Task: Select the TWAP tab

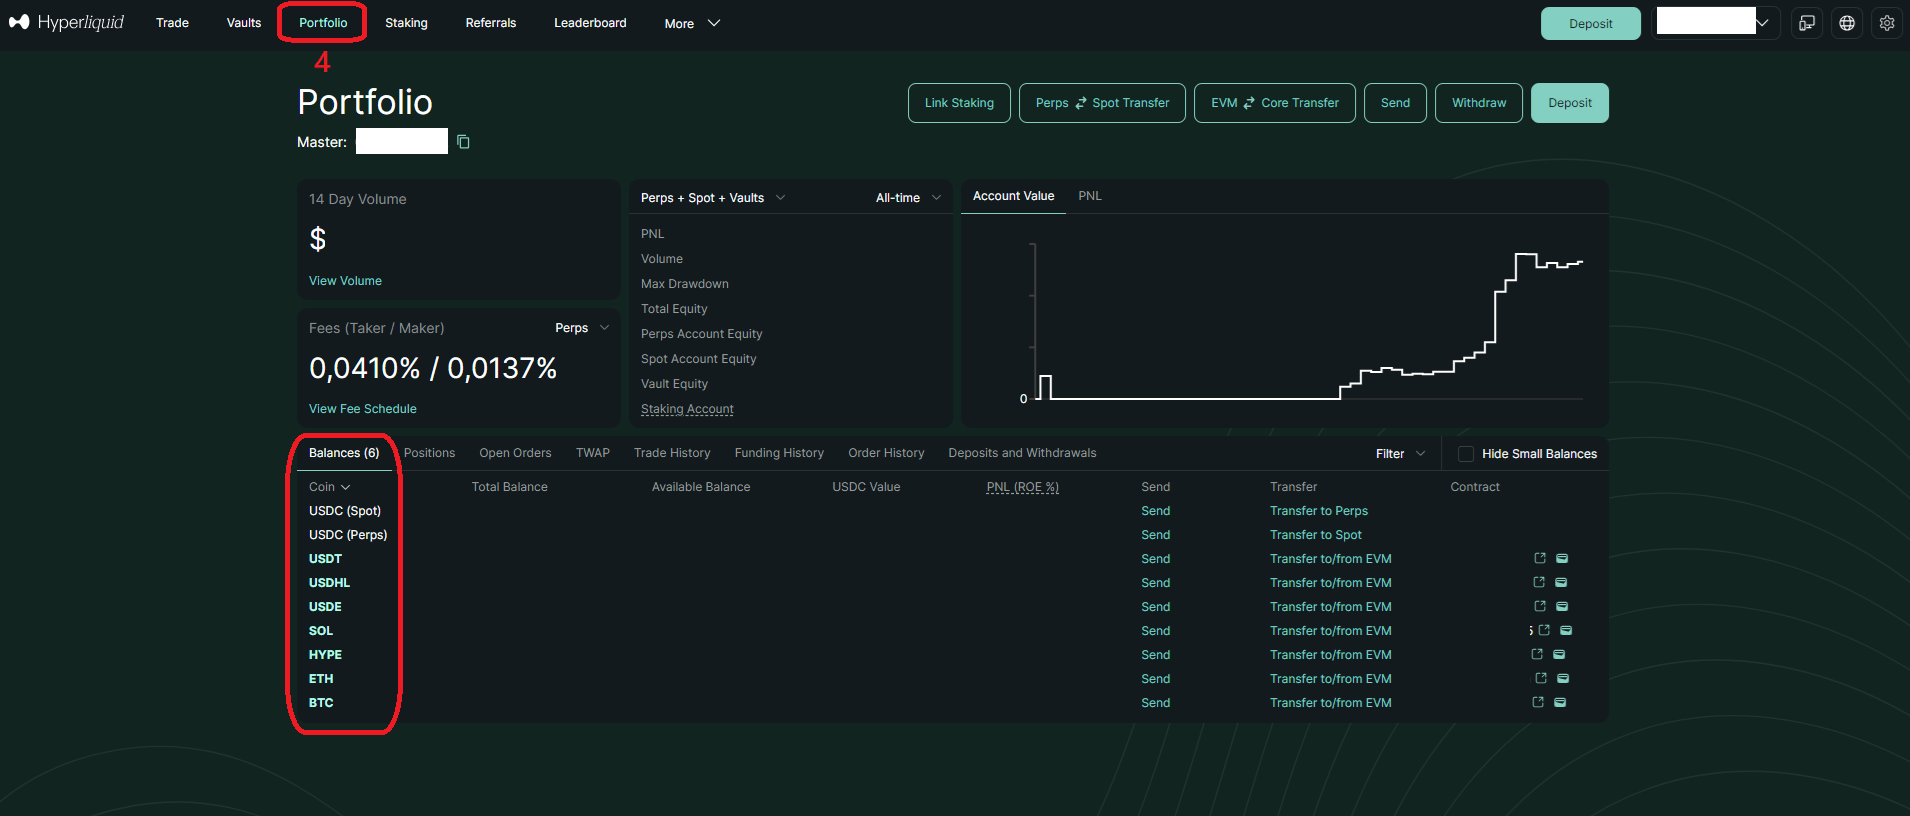Action: pyautogui.click(x=593, y=453)
